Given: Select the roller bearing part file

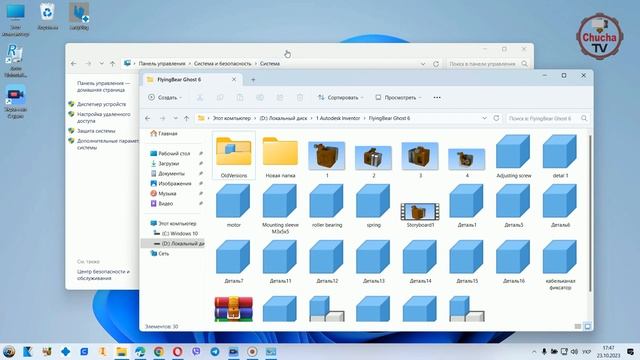Looking at the screenshot, I should (x=327, y=205).
